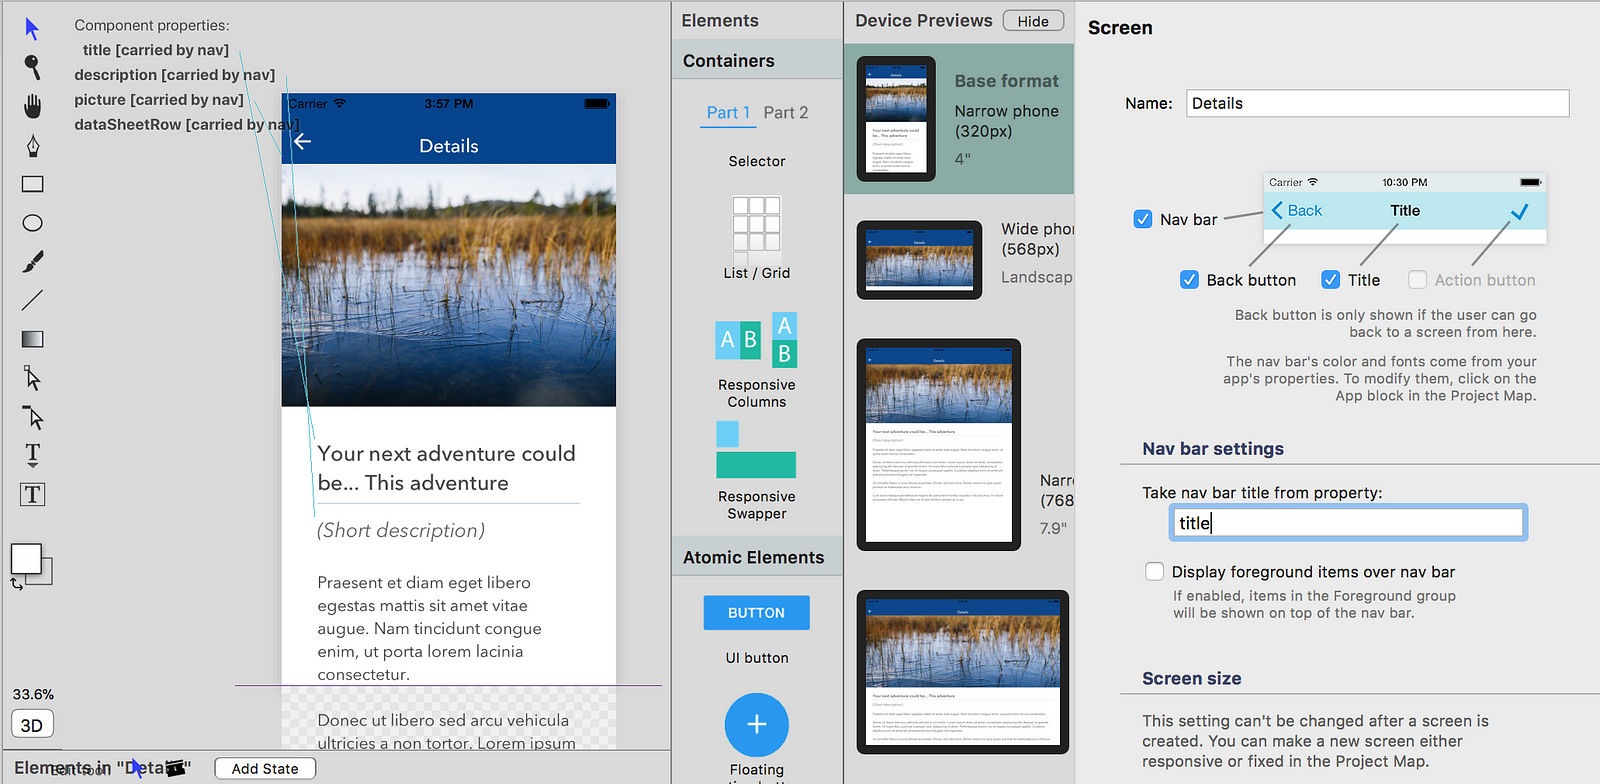Uncheck the Back button checkbox
The image size is (1600, 784).
tap(1189, 280)
